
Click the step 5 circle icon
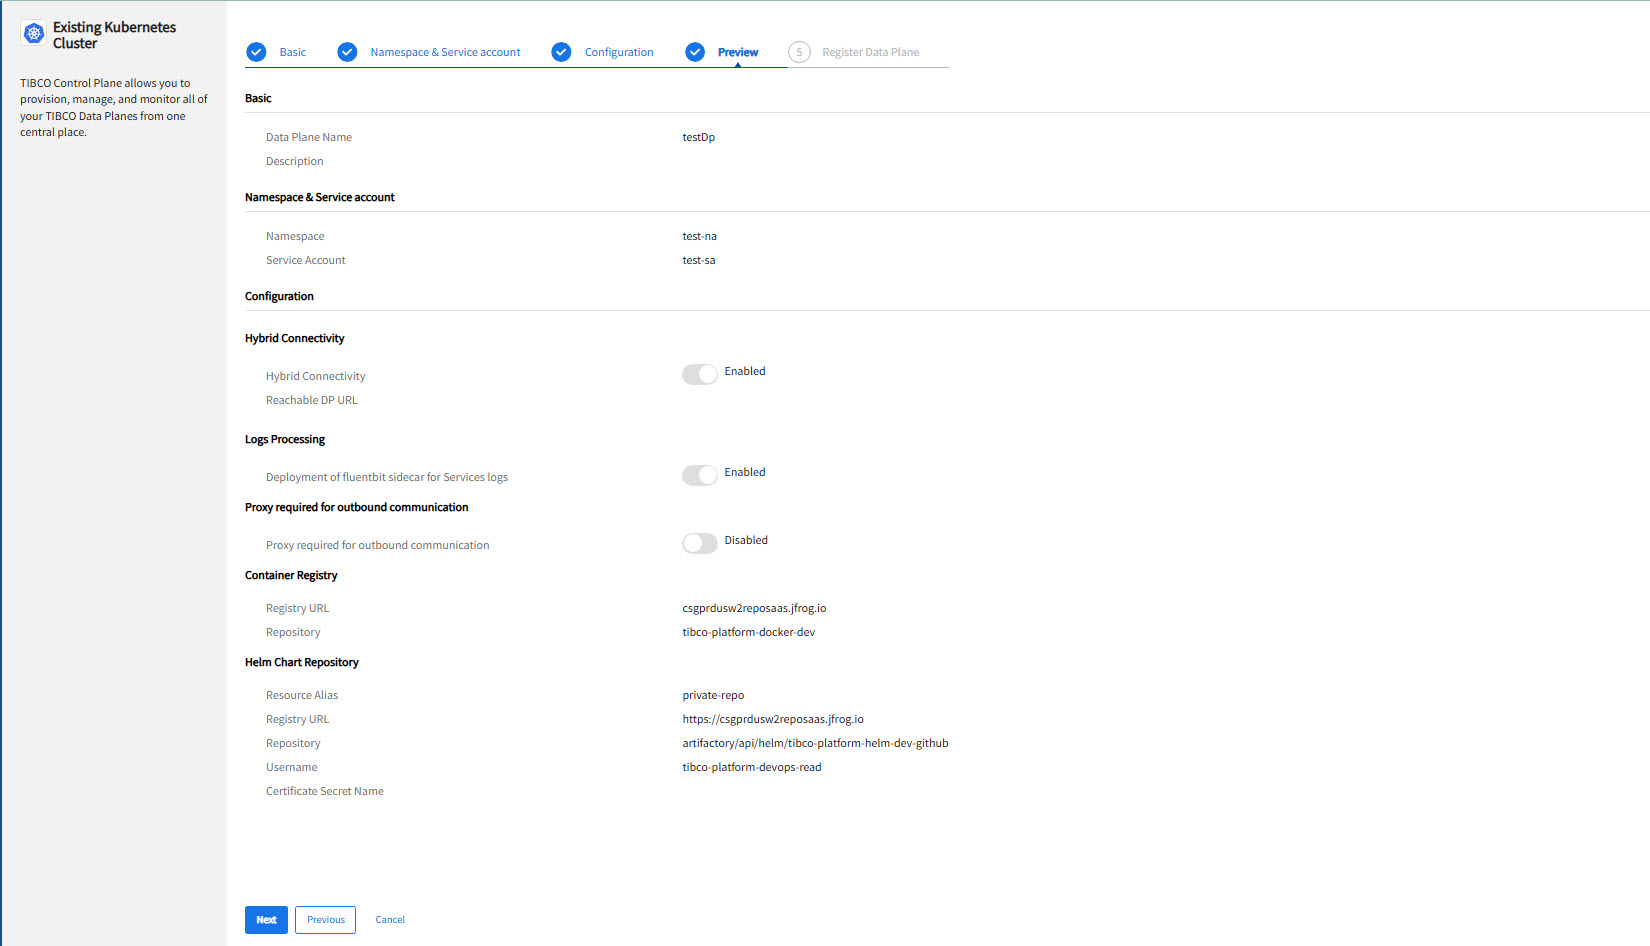(x=799, y=52)
